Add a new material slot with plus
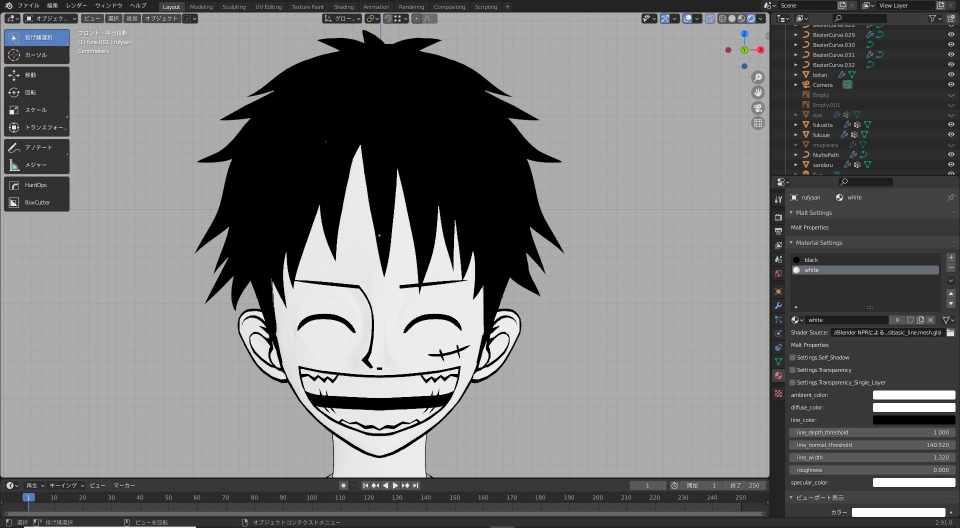 pyautogui.click(x=951, y=258)
